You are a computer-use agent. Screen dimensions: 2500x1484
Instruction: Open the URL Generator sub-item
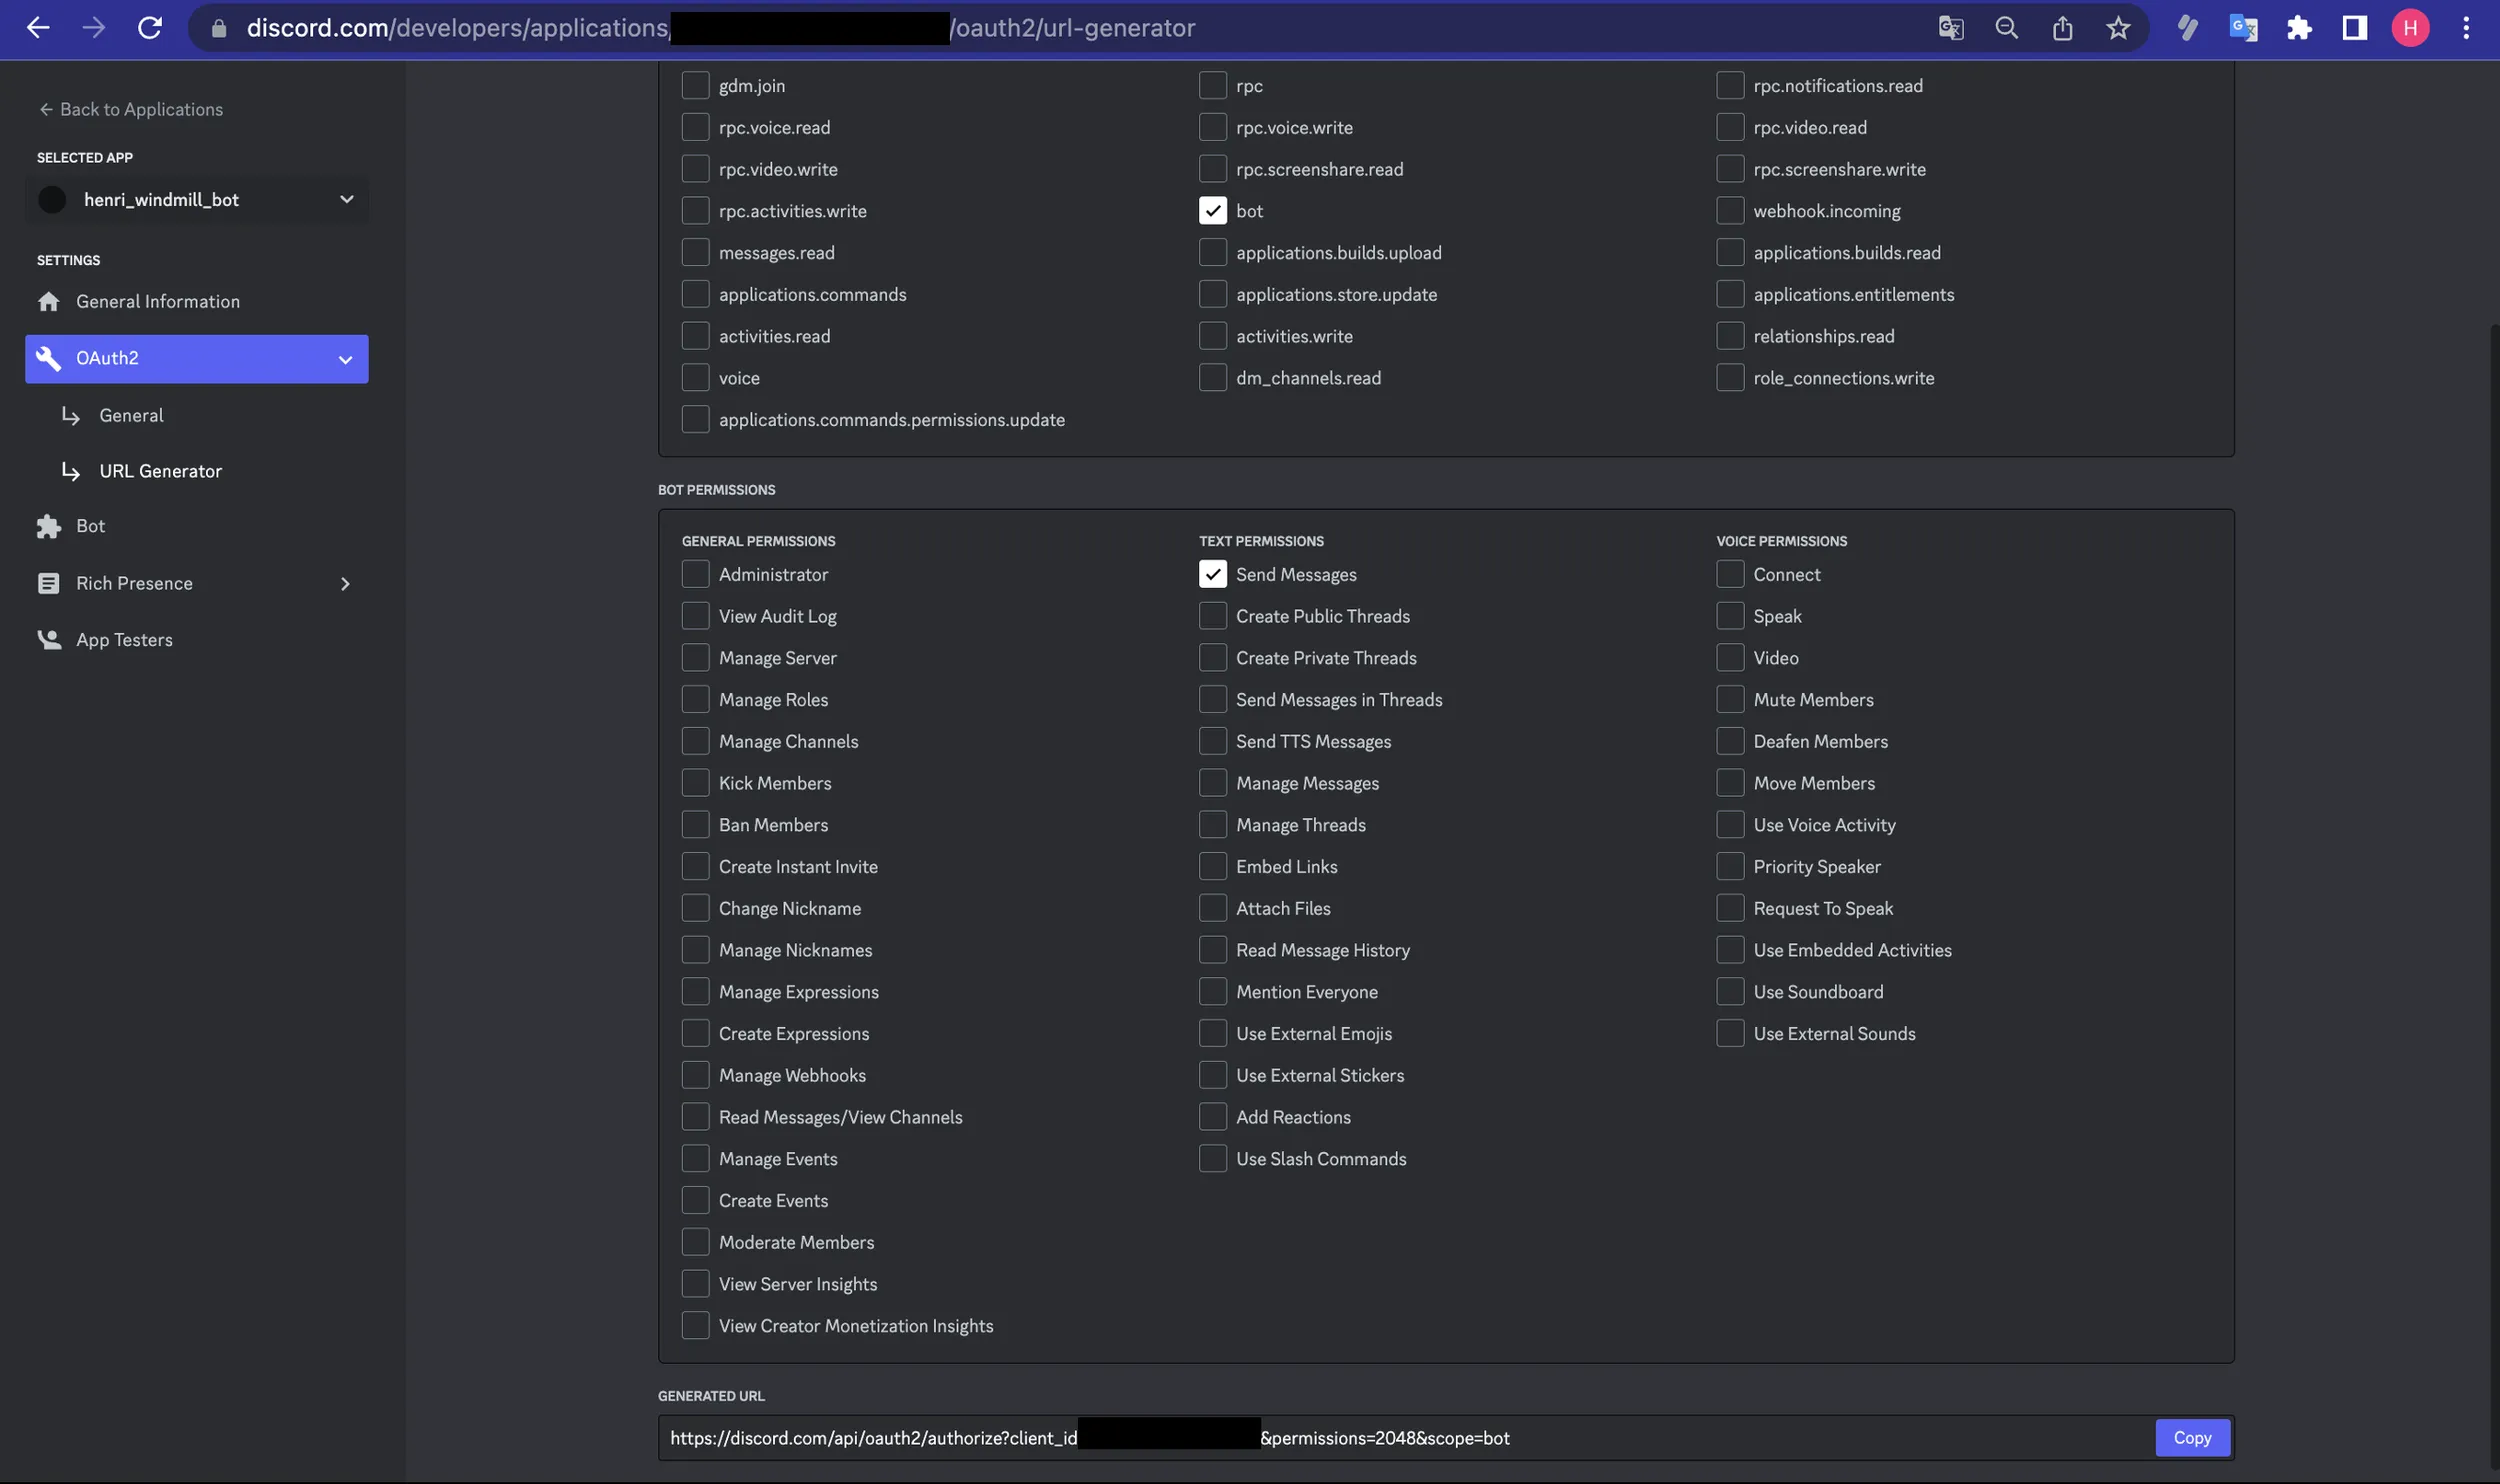160,471
